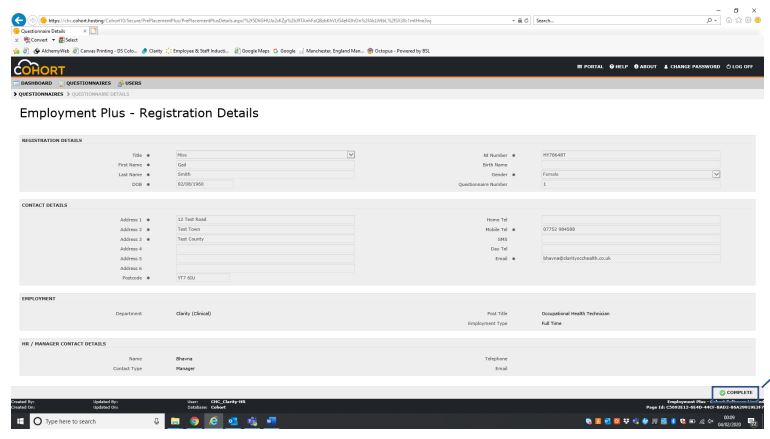Click the Postcode input field
The width and height of the screenshot is (770, 439).
[203, 278]
